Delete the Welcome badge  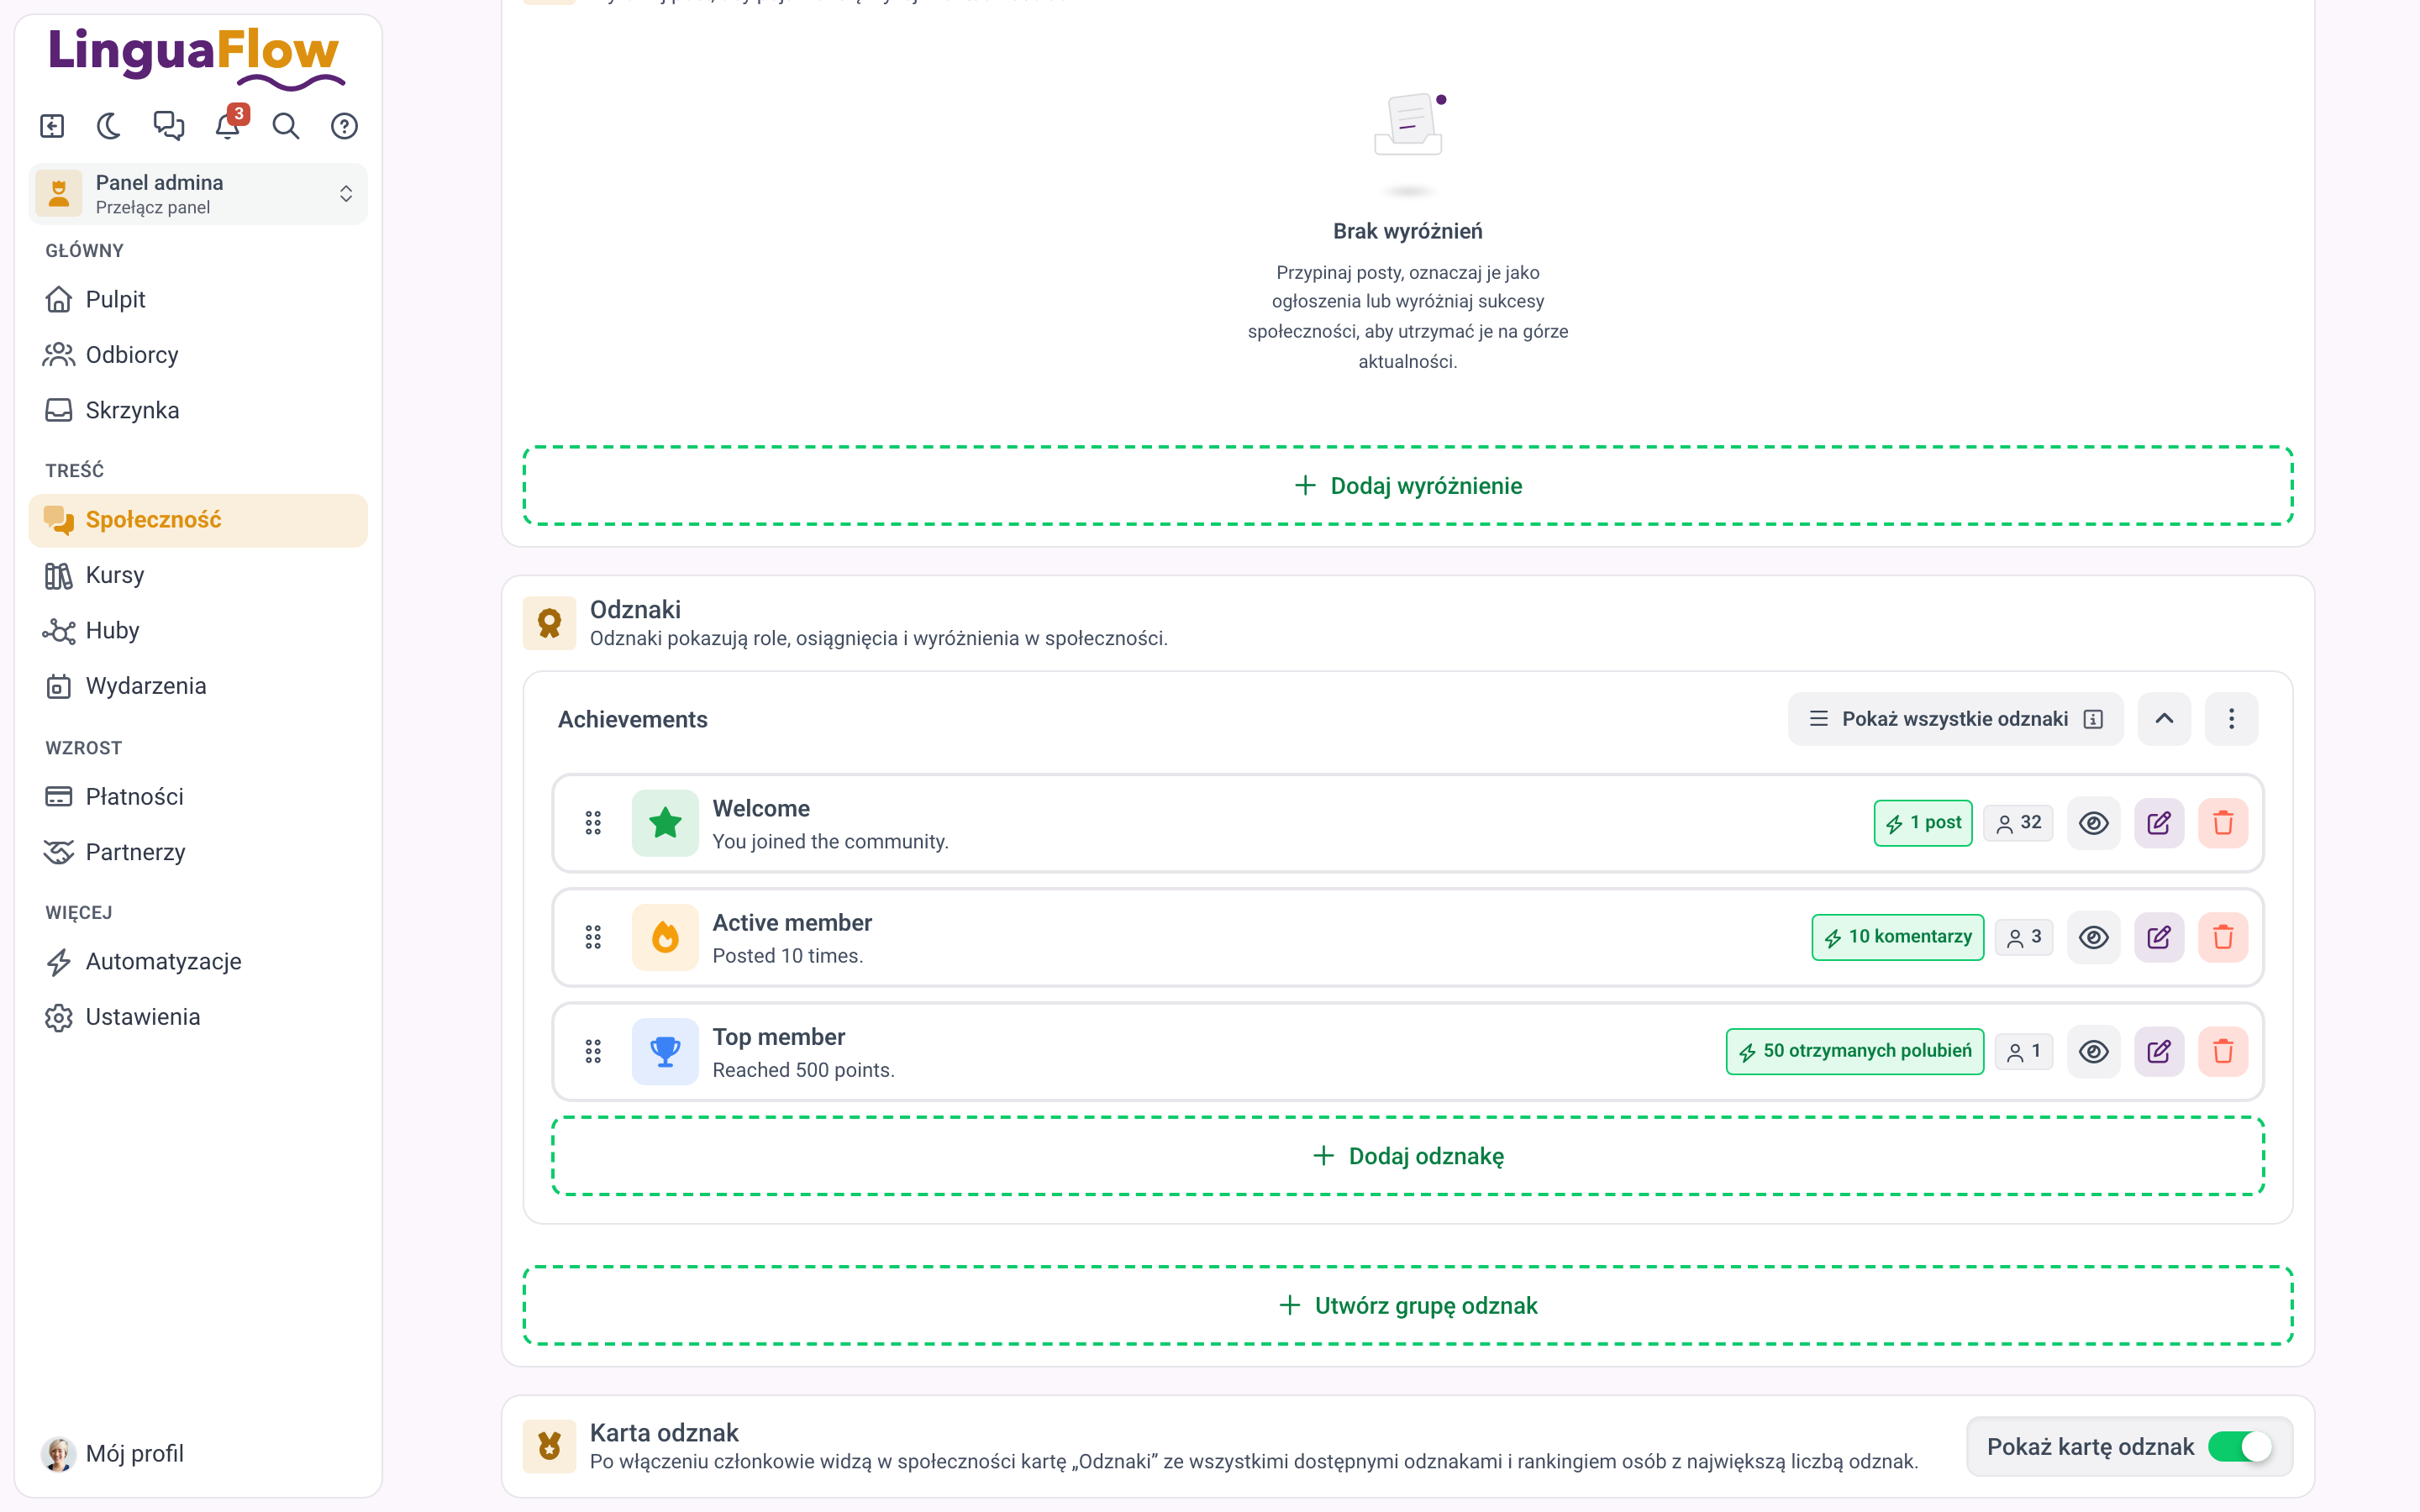tap(2223, 823)
